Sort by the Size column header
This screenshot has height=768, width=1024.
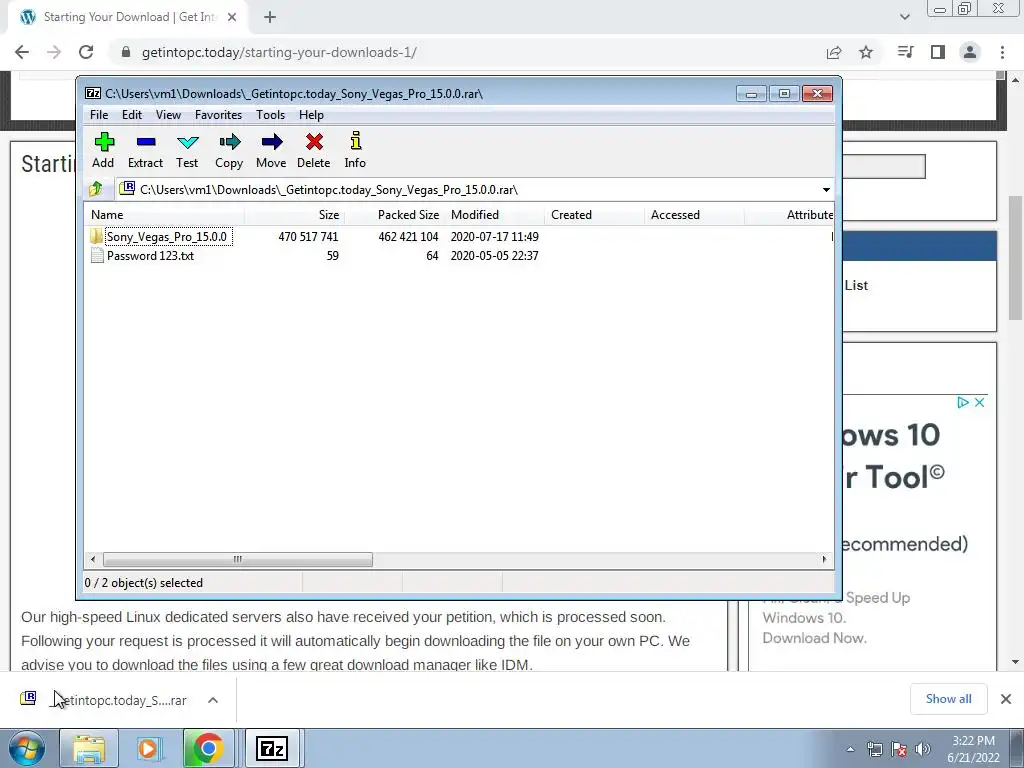(x=295, y=215)
